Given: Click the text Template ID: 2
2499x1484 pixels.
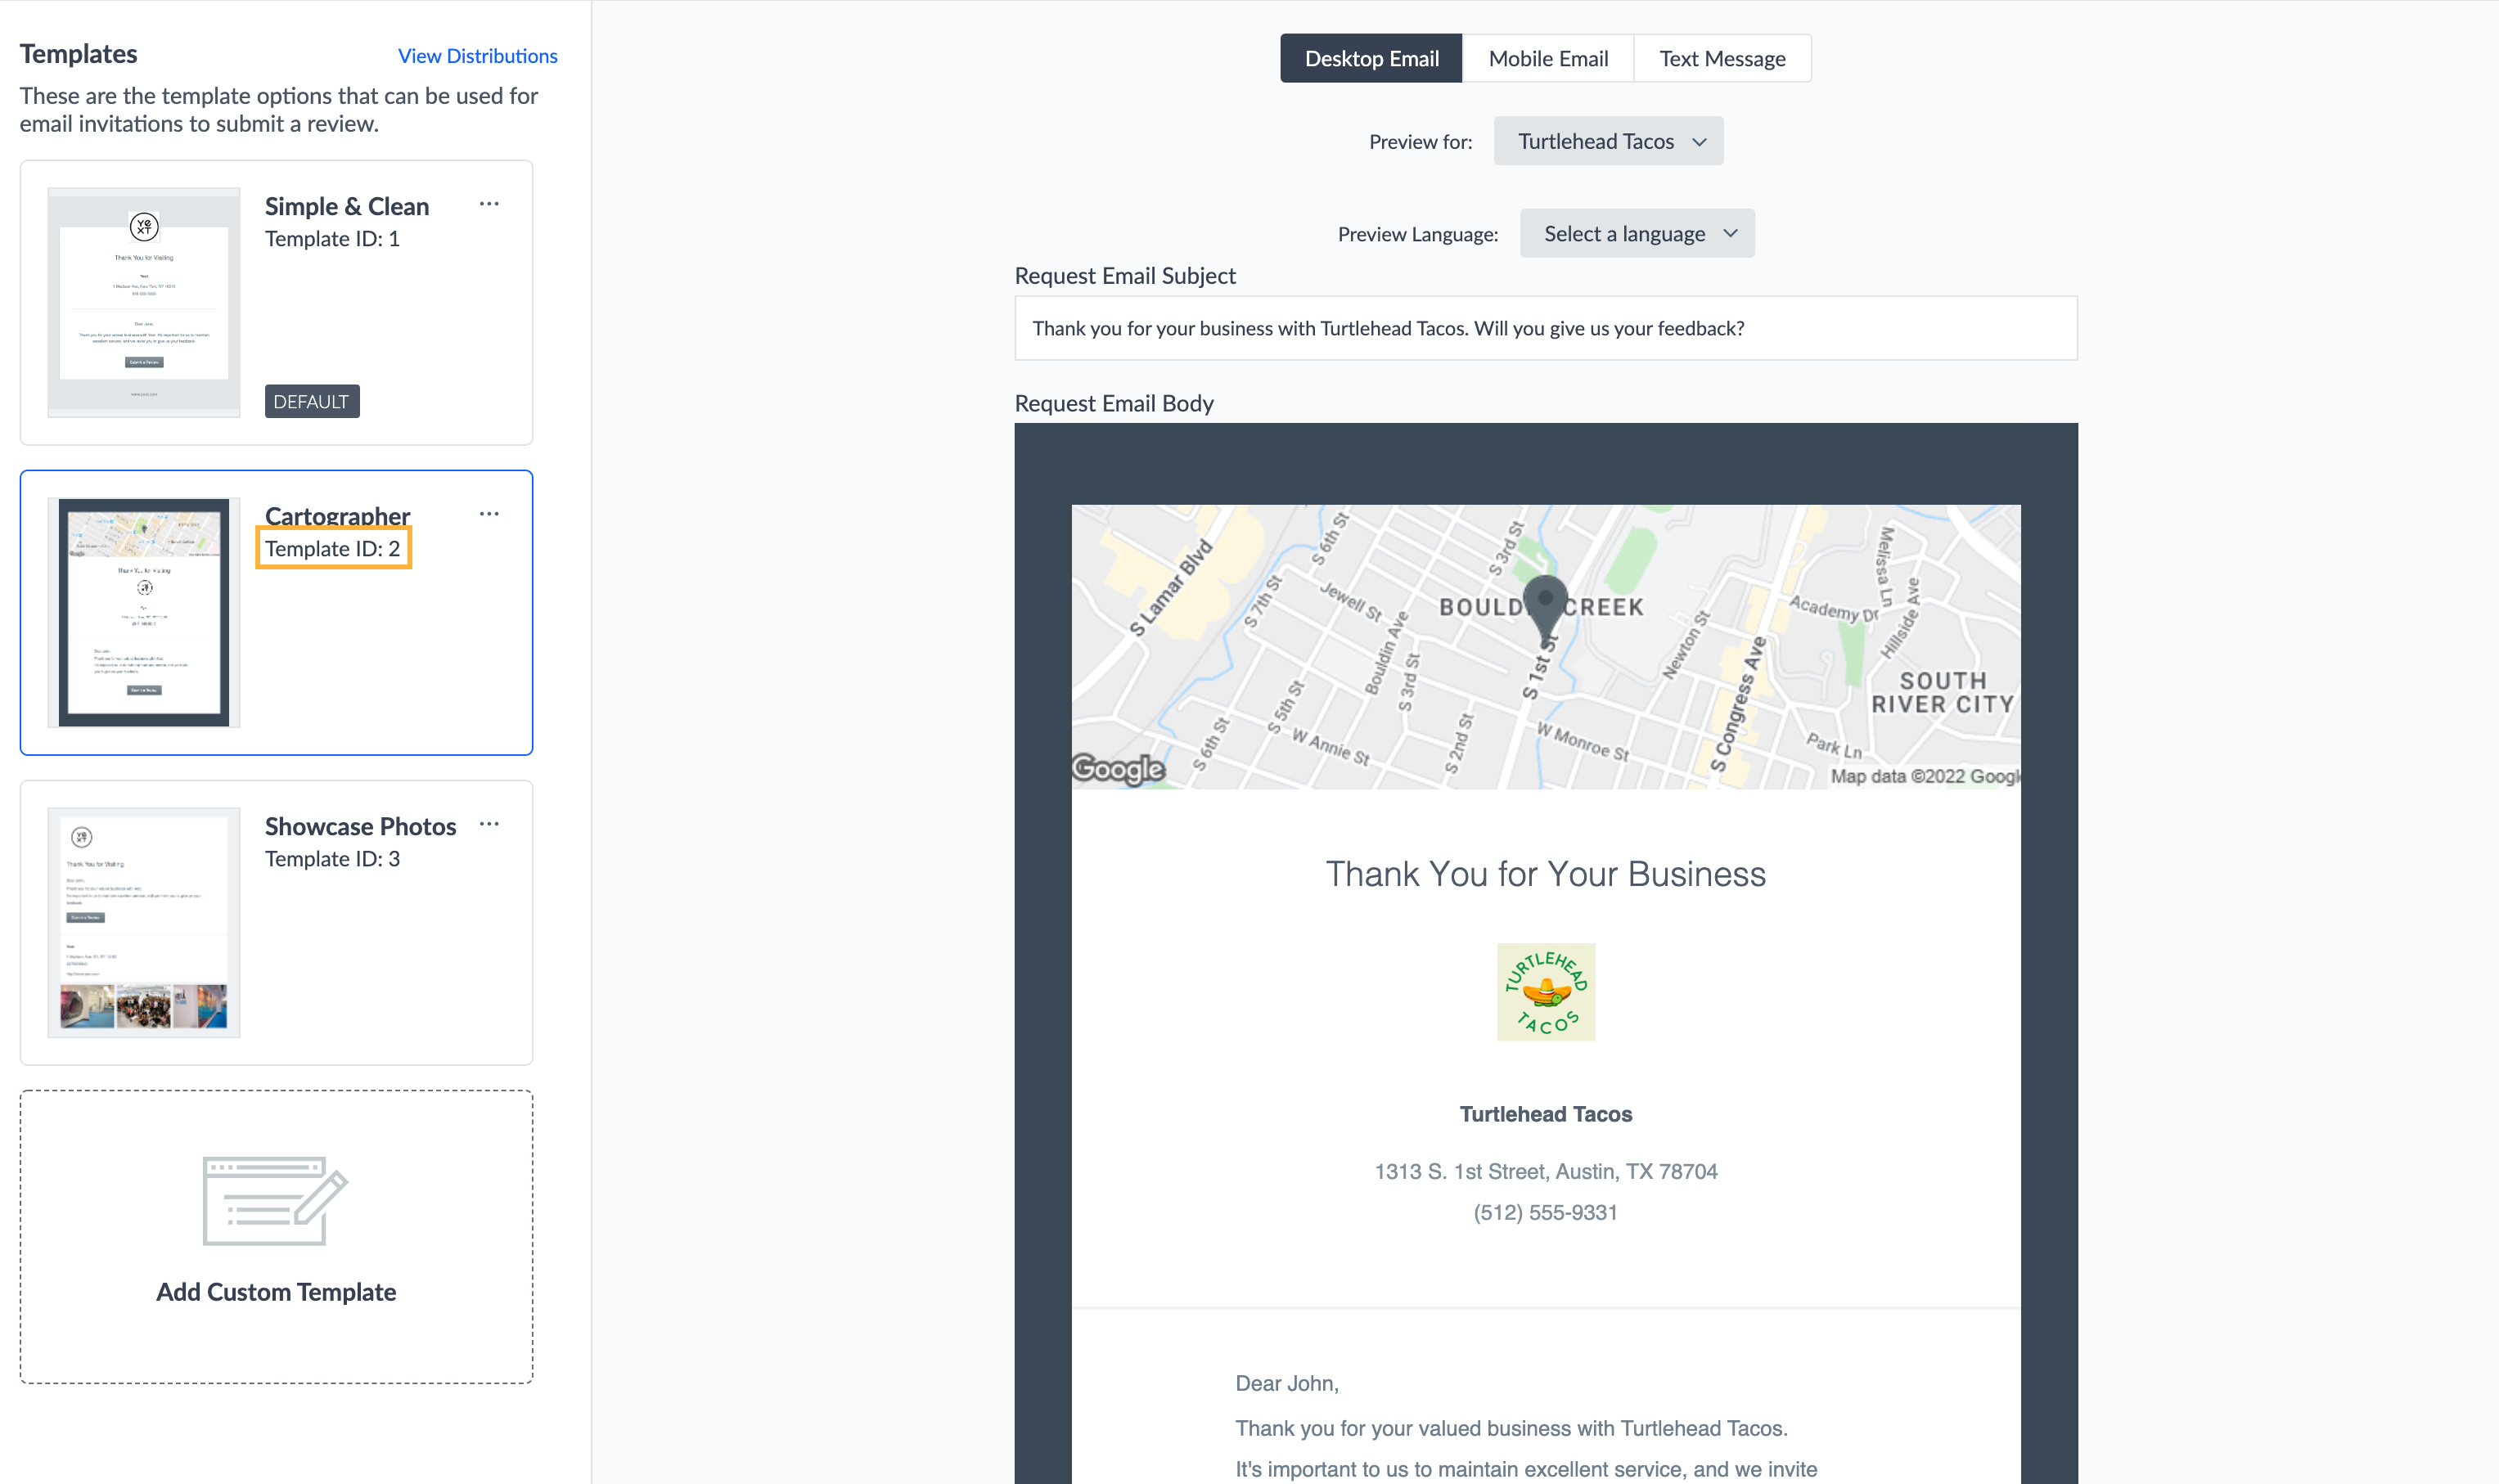Looking at the screenshot, I should tap(333, 549).
